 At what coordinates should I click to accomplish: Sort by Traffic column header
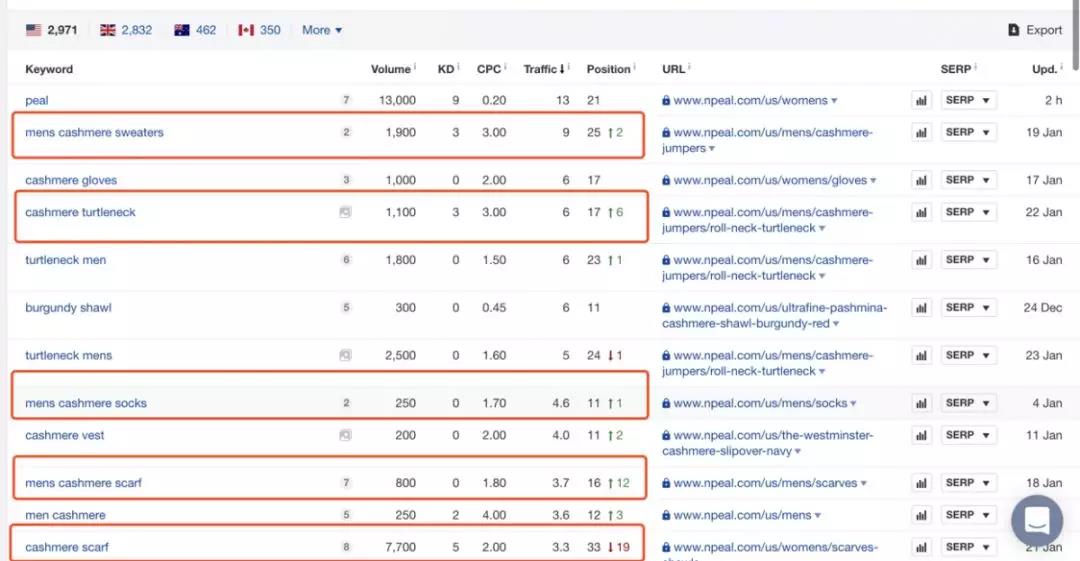pyautogui.click(x=544, y=69)
